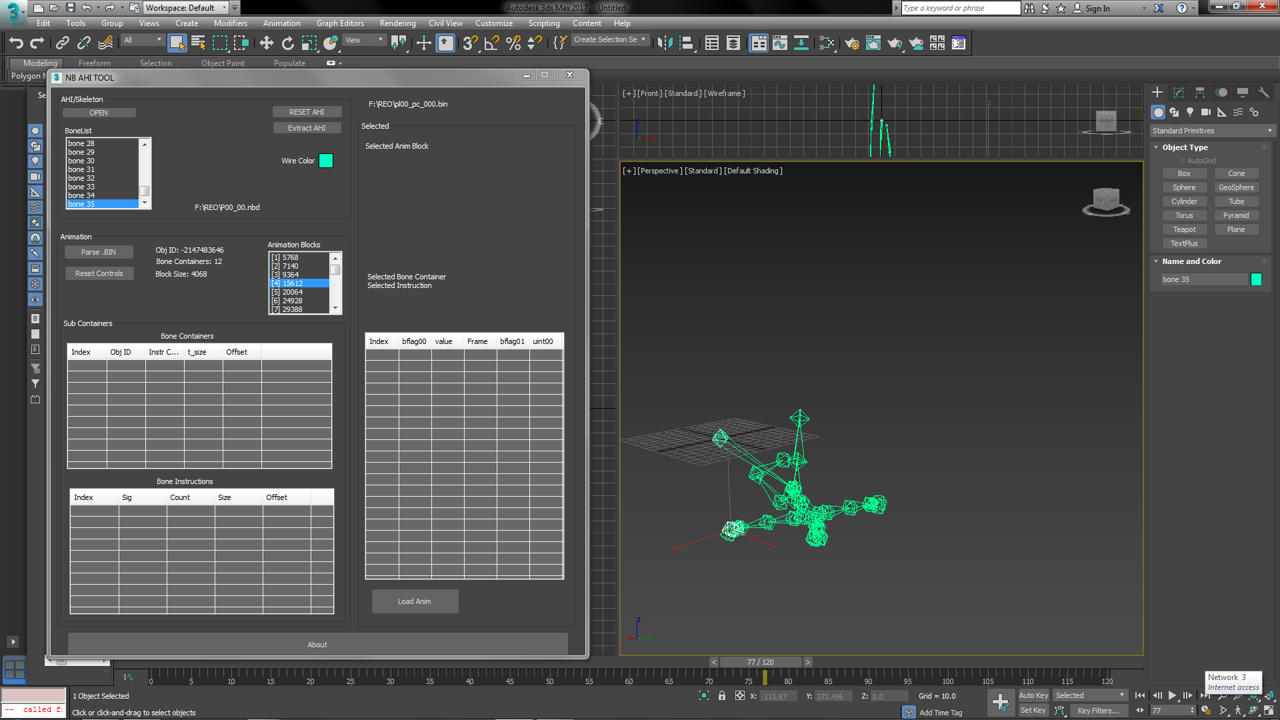This screenshot has height=720, width=1280.
Task: Jump with the Go to Start control
Action: [x=1140, y=696]
